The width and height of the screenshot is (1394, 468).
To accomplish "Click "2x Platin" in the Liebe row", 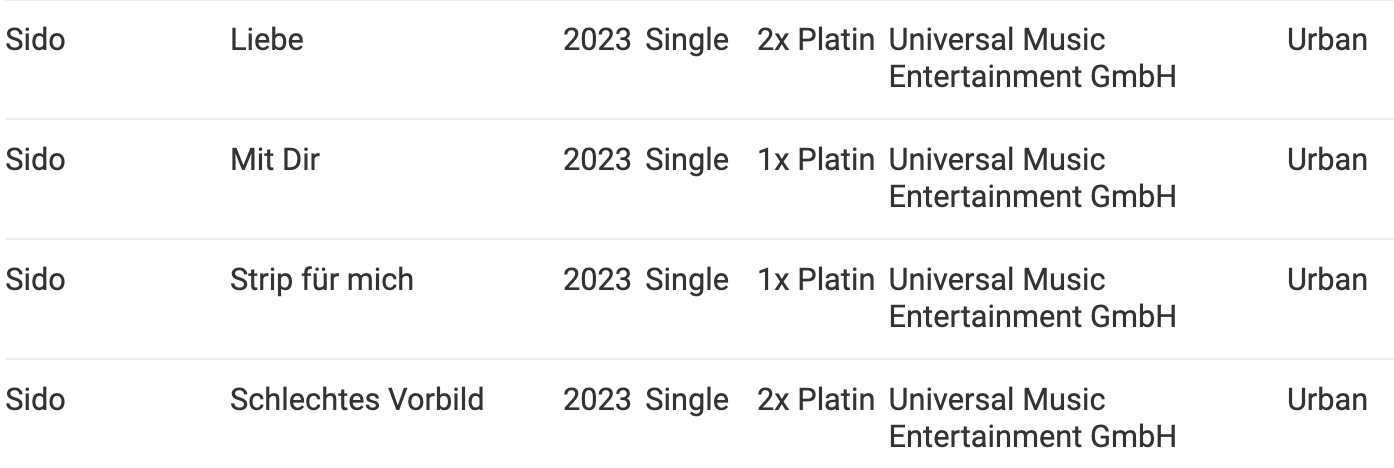I will point(816,40).
